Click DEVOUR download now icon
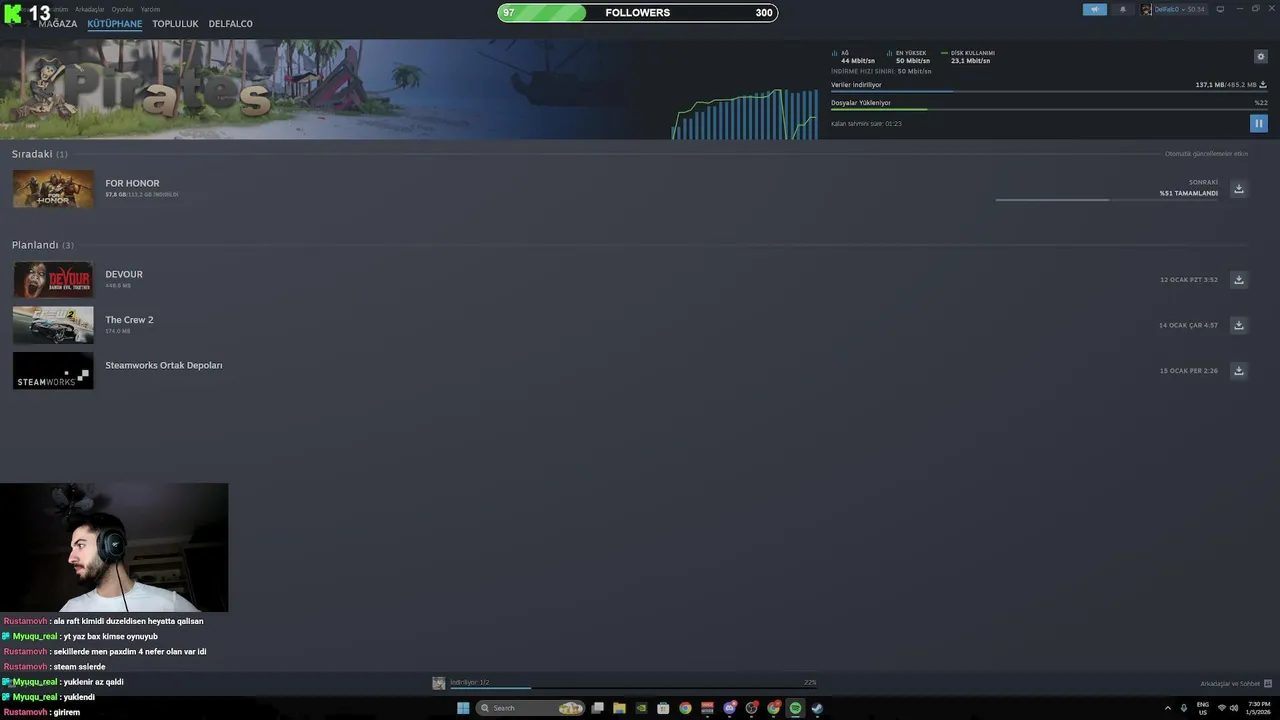Screen dimensions: 1280x720 (1238, 280)
